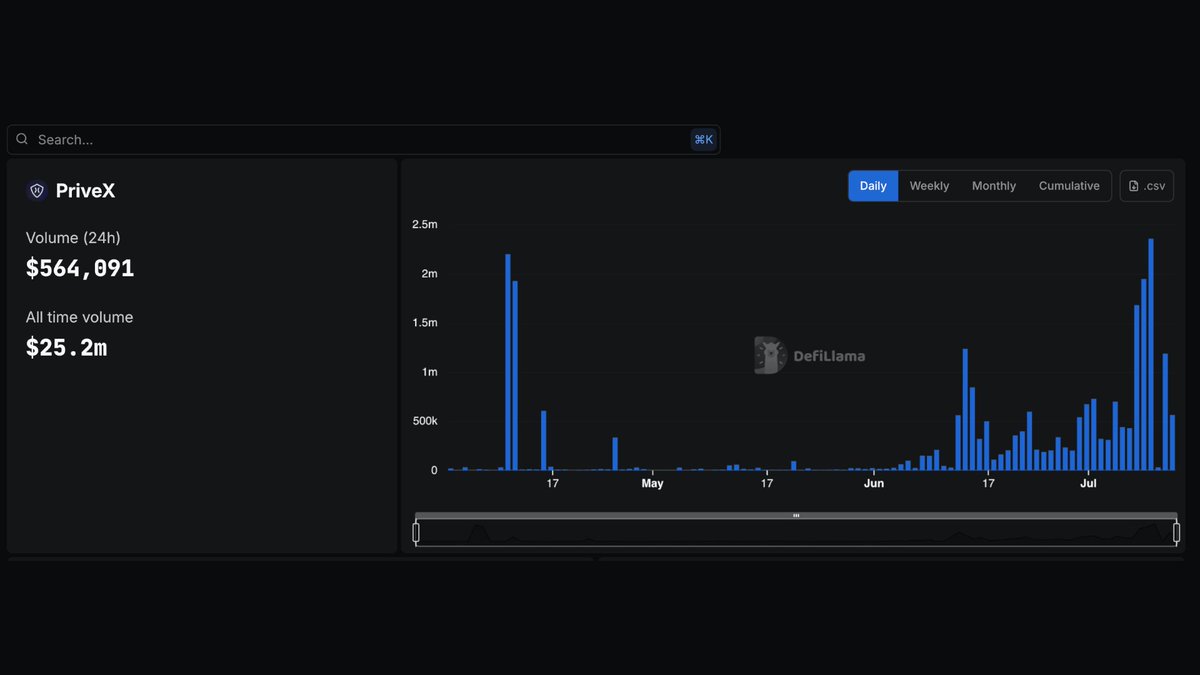Click the 'All time volume' label
Image resolution: width=1200 pixels, height=675 pixels.
[x=79, y=317]
